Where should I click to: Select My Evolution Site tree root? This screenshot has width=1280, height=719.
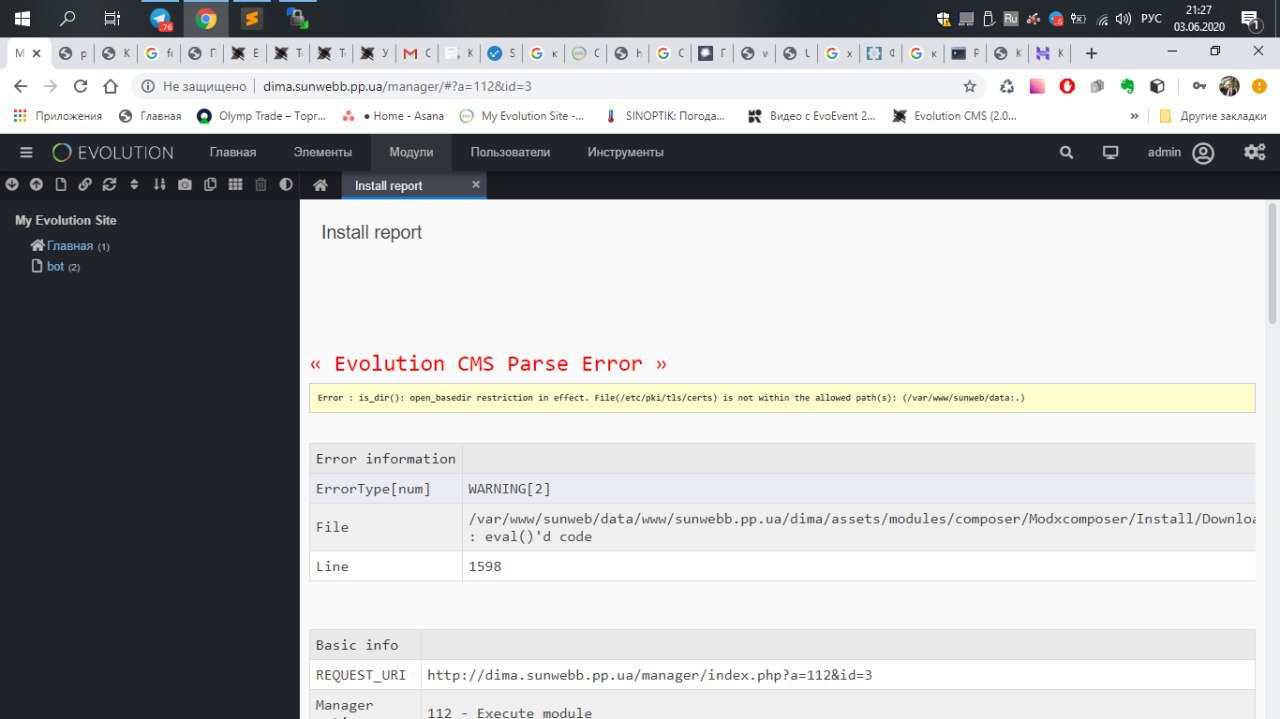coord(66,220)
